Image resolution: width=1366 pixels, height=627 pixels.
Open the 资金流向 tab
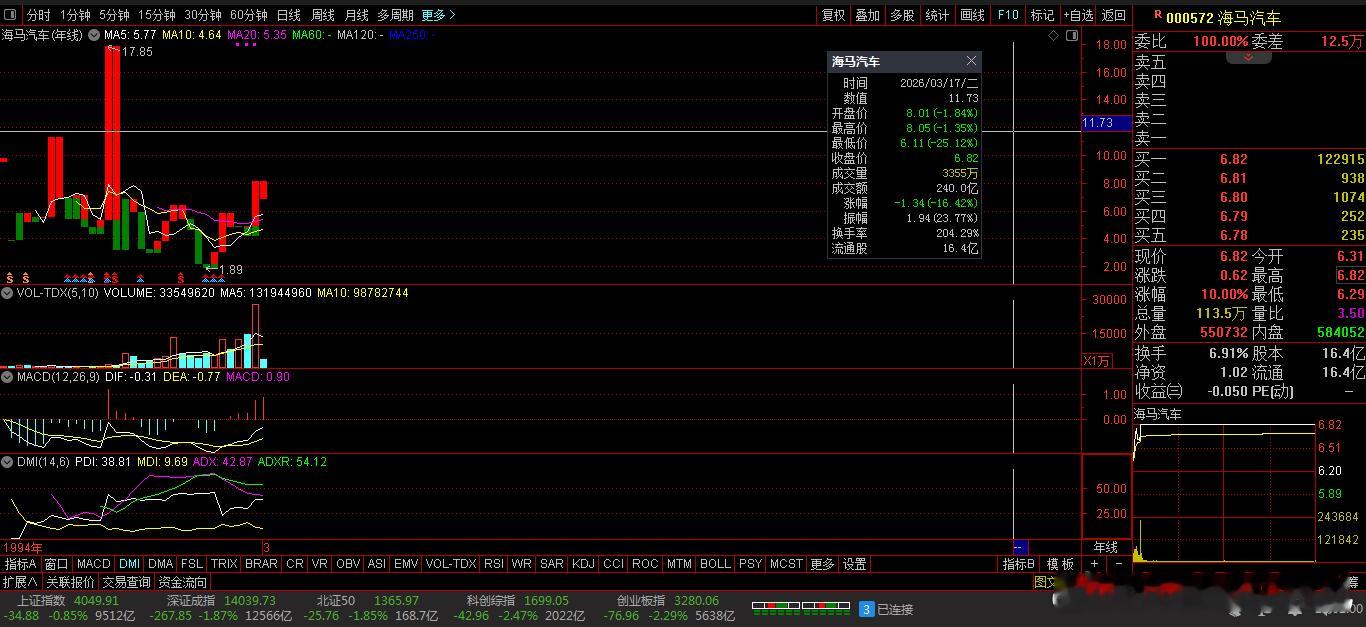[183, 582]
